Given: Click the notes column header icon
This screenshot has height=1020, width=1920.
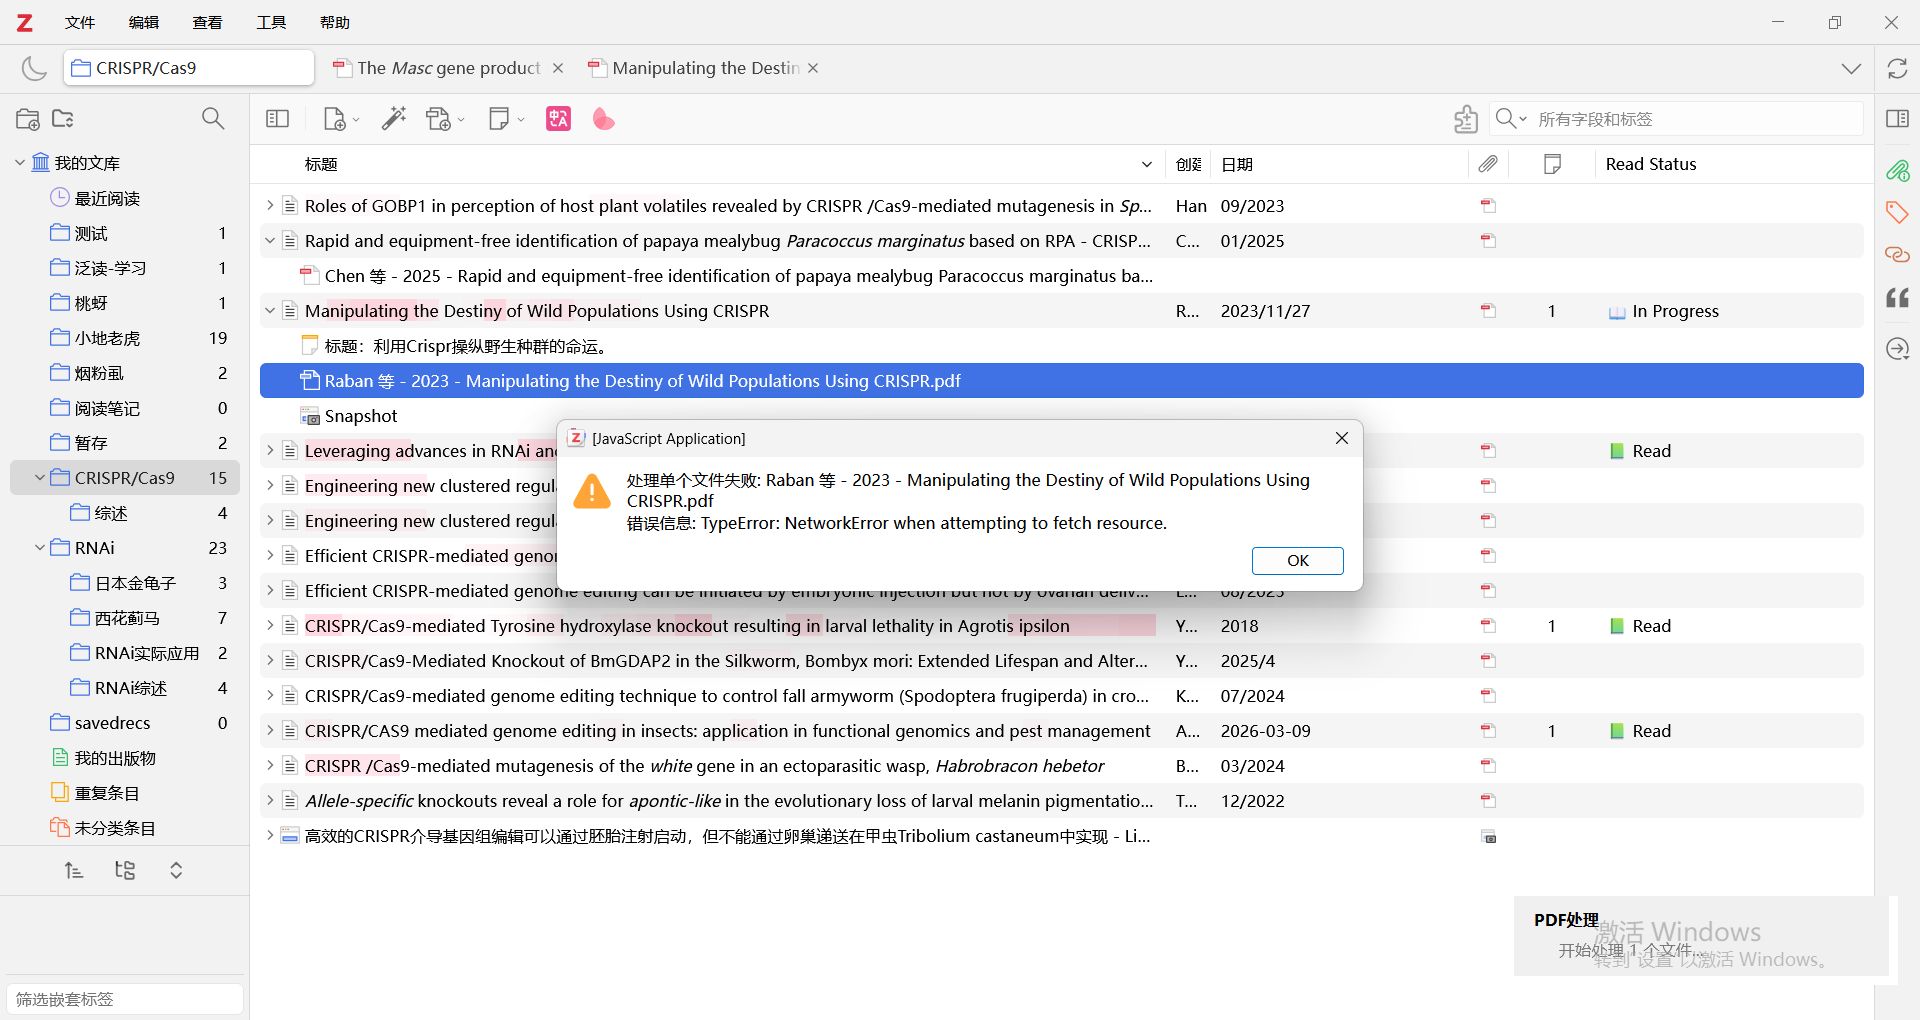Looking at the screenshot, I should 1552,164.
